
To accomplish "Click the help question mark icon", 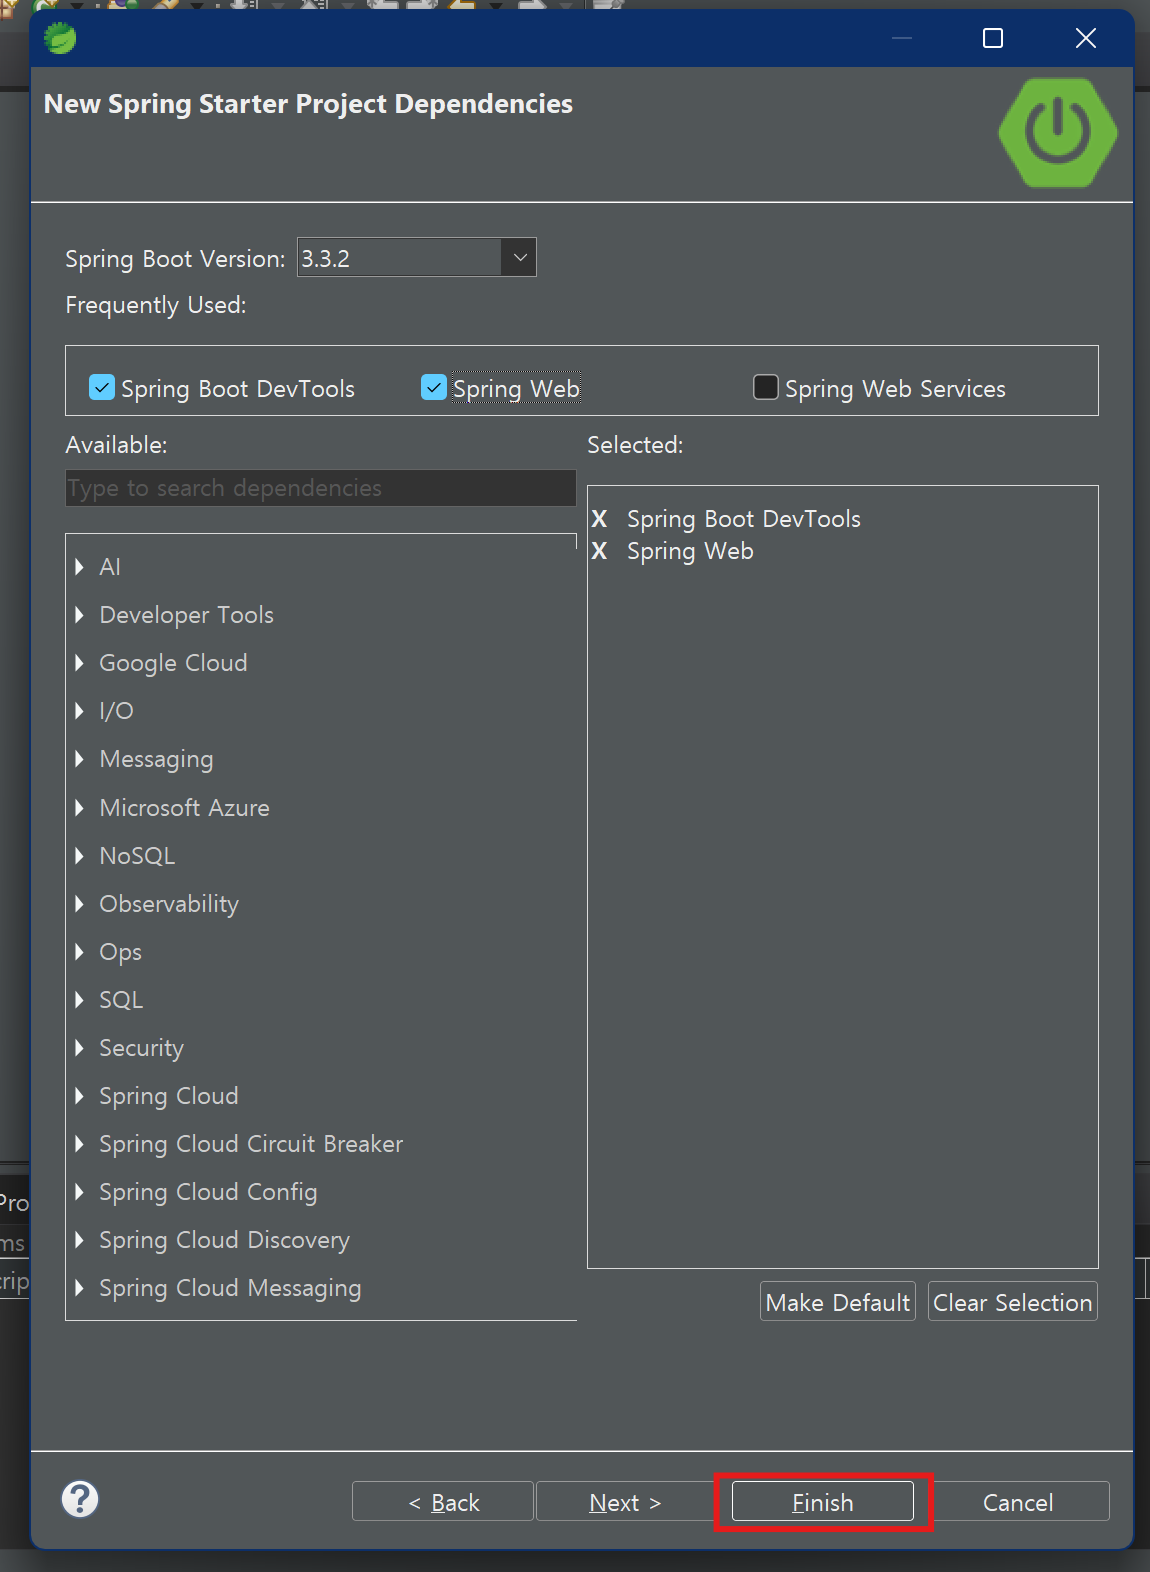I will (x=80, y=1499).
